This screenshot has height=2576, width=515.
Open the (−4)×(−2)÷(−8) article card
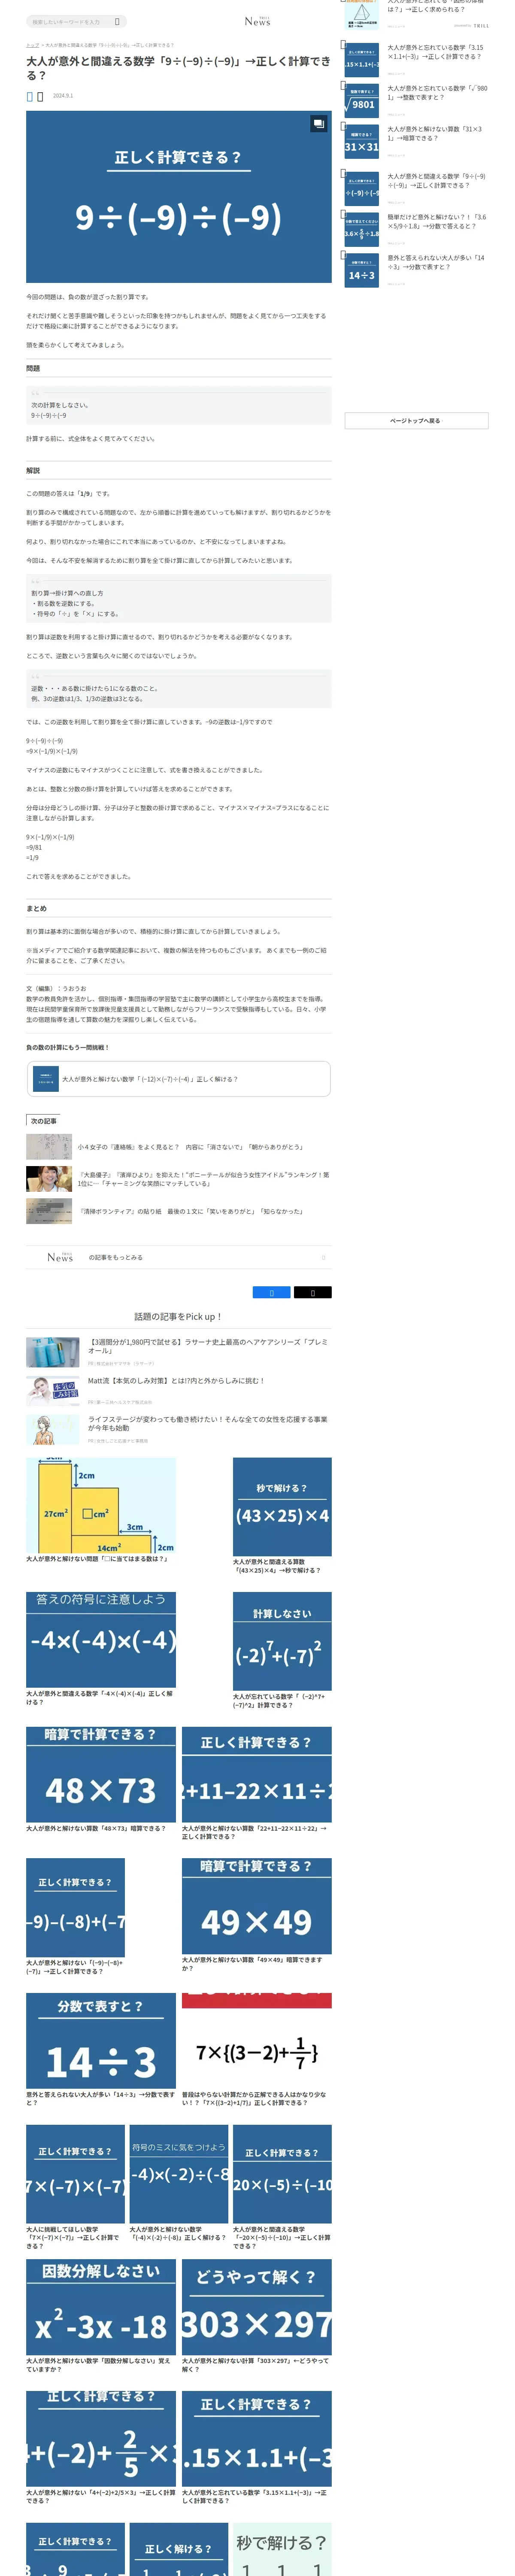coord(179,2183)
